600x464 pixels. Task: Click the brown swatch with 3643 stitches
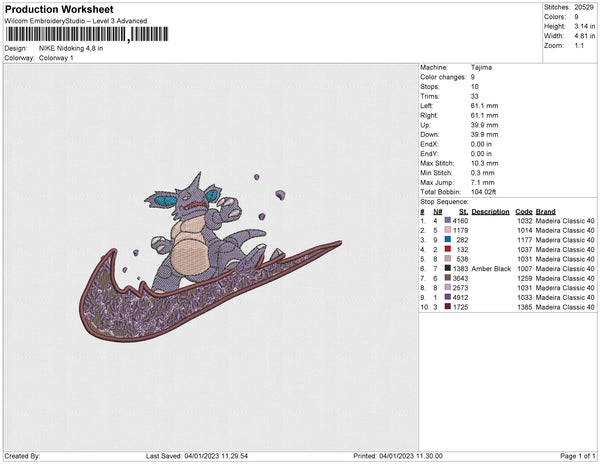(448, 278)
